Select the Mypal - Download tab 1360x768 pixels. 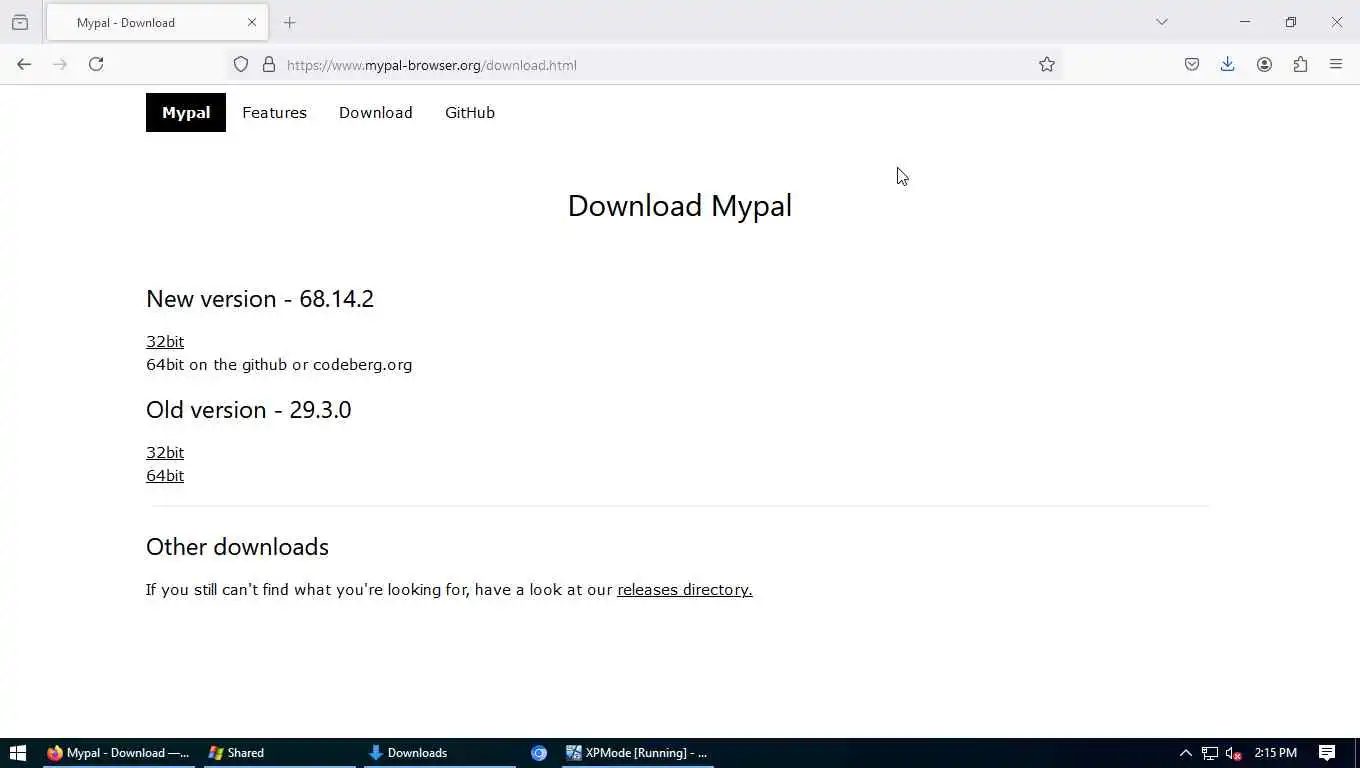pos(156,22)
